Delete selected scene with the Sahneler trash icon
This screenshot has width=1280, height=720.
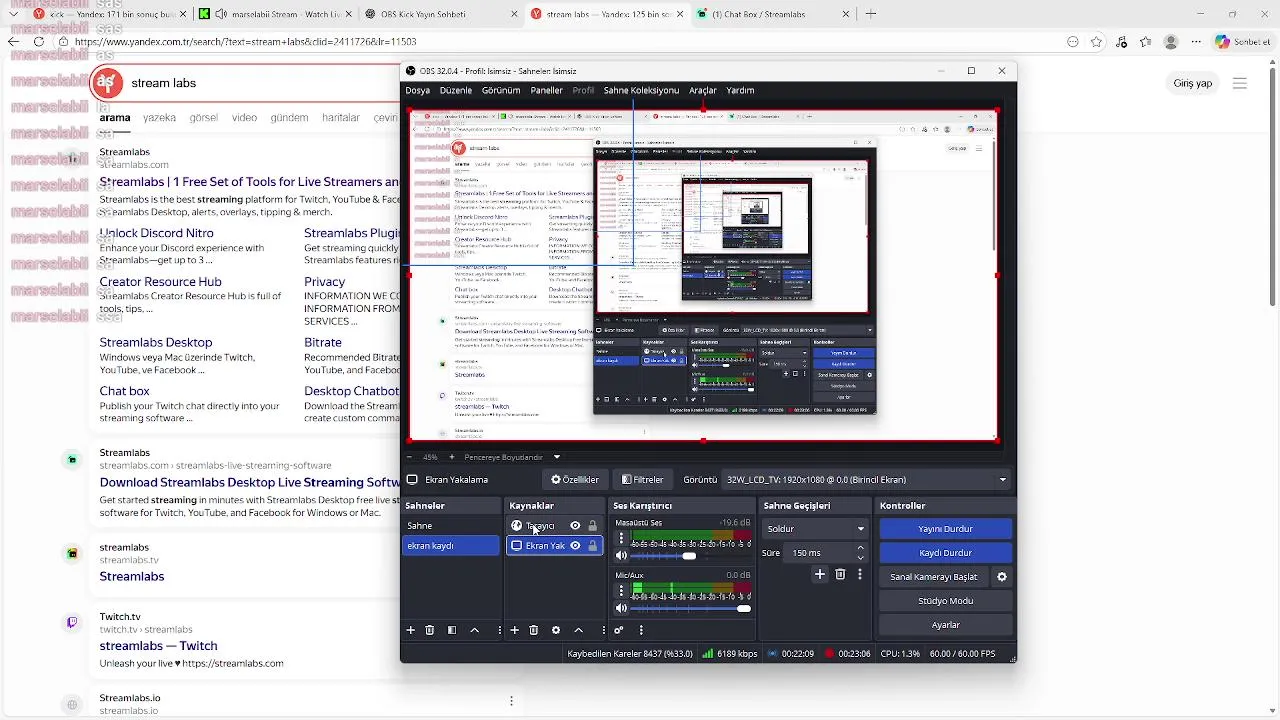(430, 630)
